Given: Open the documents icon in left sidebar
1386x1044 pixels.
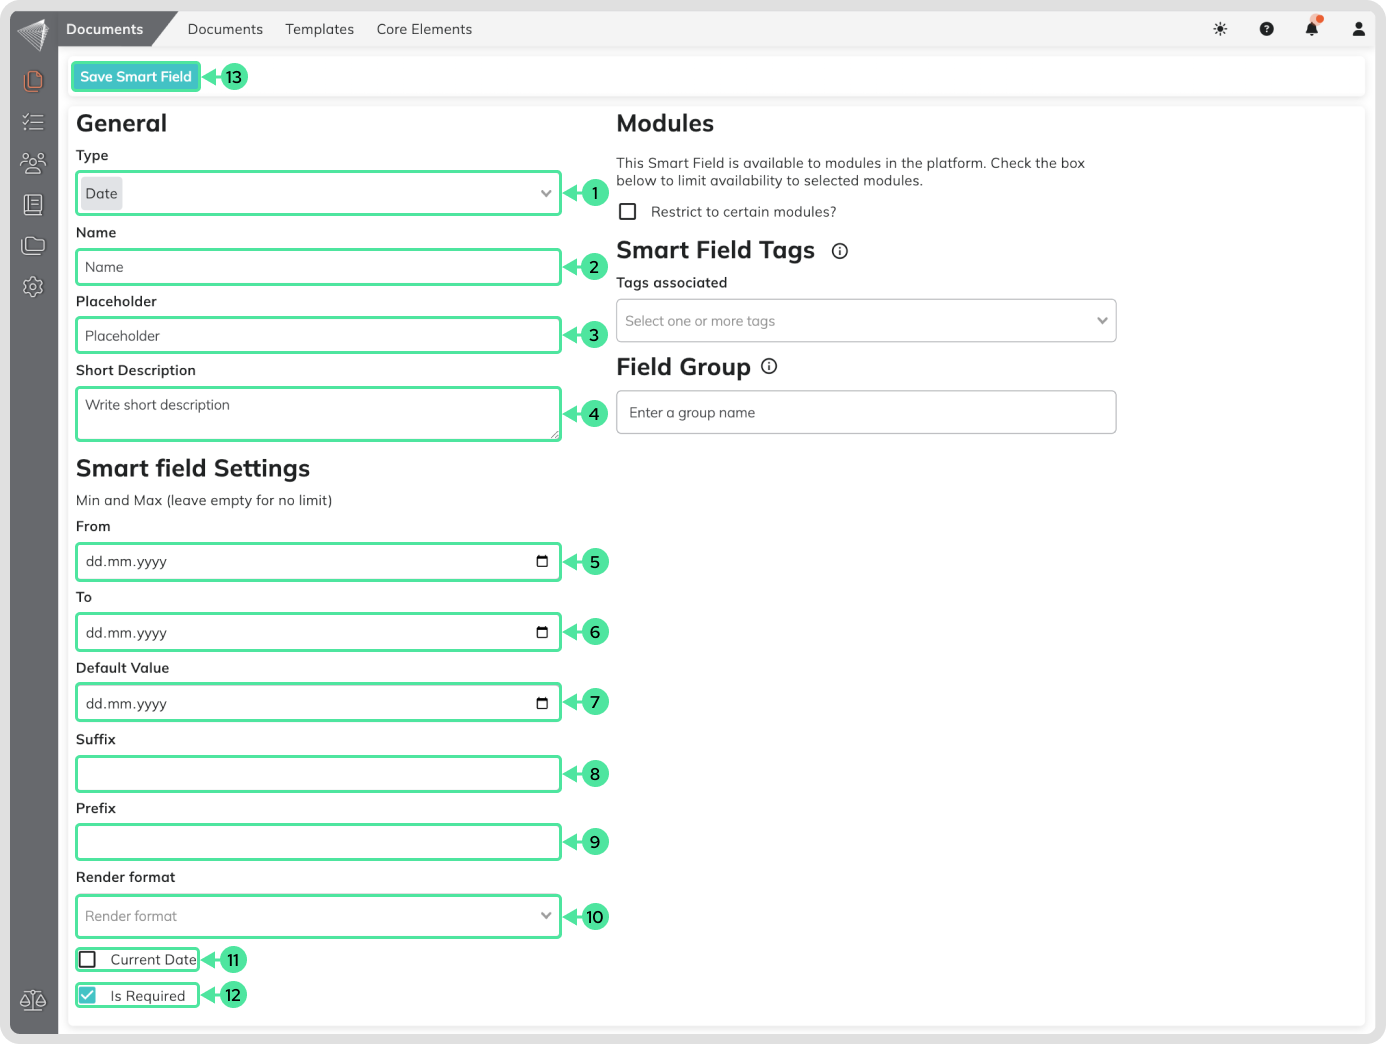Looking at the screenshot, I should [33, 80].
